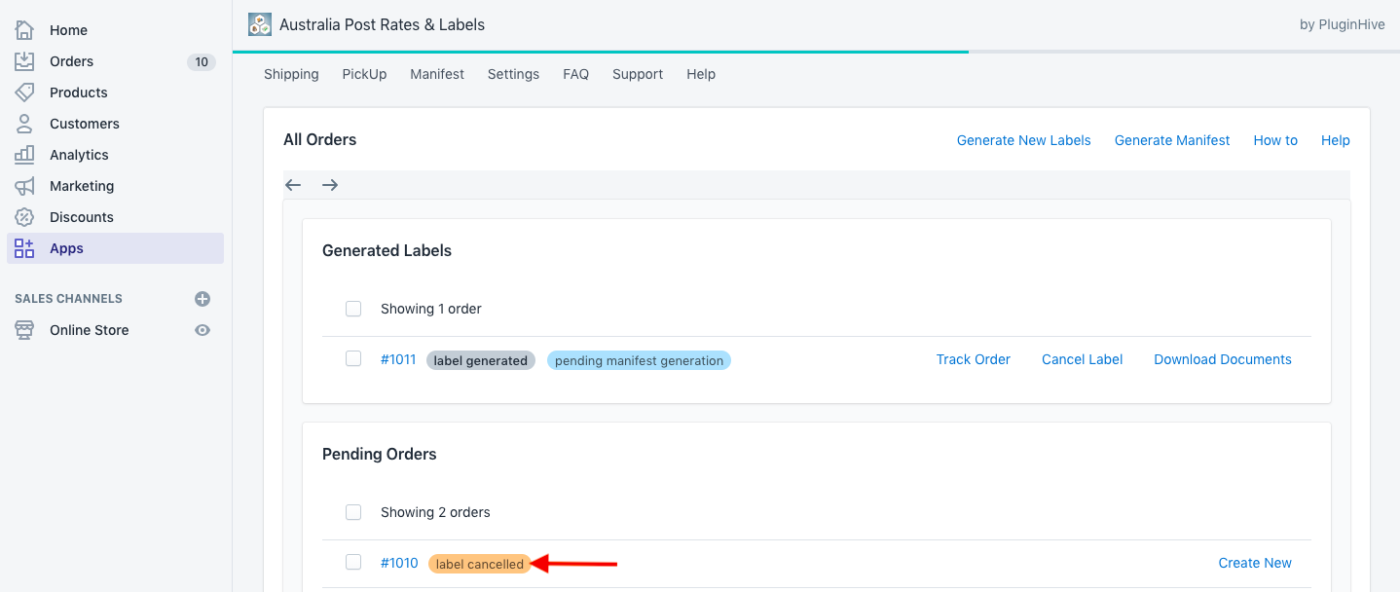
Task: Select all orders in Generated Labels
Action: coord(353,309)
